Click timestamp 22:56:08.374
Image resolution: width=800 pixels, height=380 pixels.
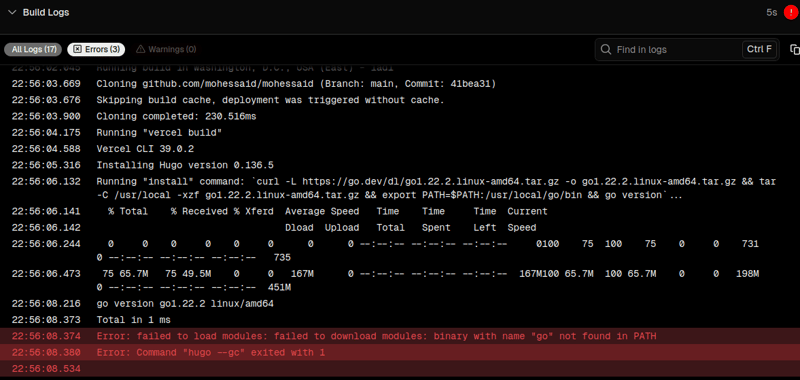pos(46,336)
